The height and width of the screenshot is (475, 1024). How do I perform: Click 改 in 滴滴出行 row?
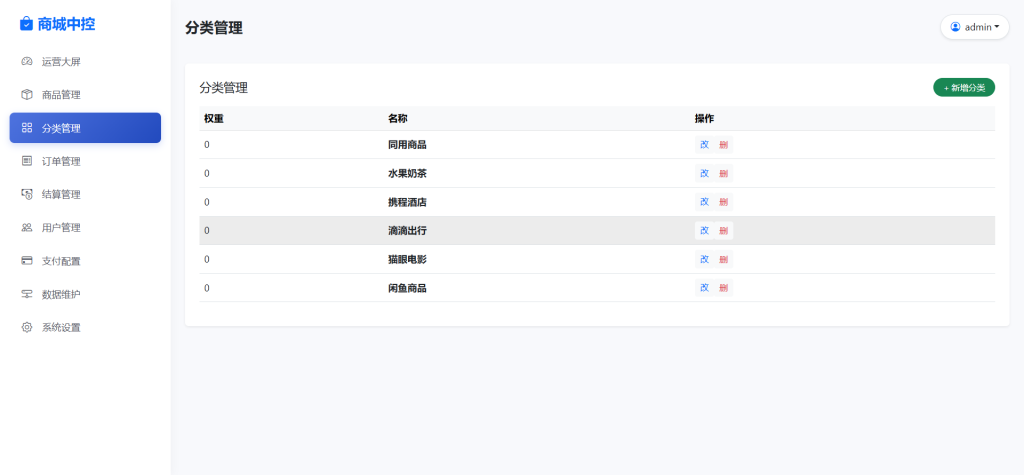tap(704, 231)
